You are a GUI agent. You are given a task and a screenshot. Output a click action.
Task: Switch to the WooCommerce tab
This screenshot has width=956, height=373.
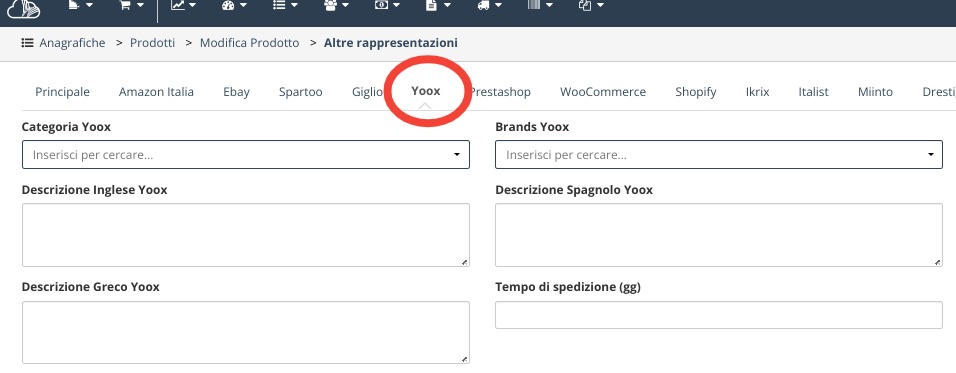coord(603,92)
